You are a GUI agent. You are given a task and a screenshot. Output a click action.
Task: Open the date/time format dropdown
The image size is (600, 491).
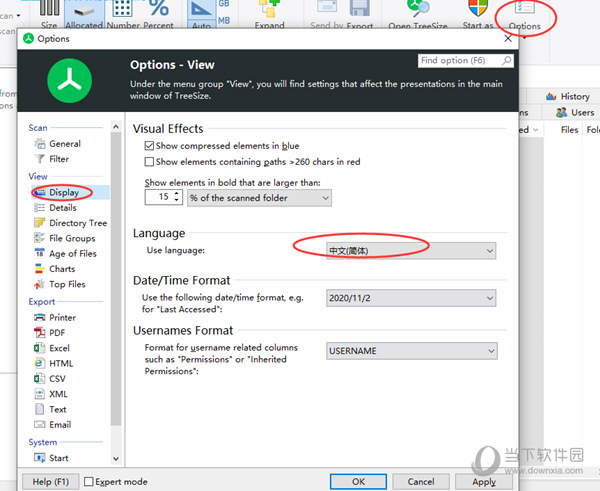pos(411,298)
